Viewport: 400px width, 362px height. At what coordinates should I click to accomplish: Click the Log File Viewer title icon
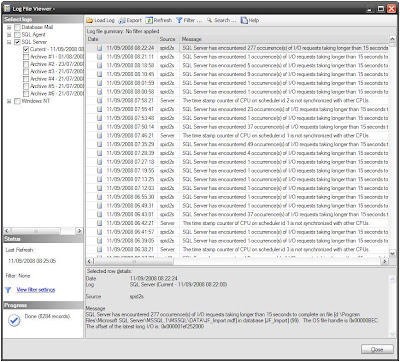(x=7, y=9)
